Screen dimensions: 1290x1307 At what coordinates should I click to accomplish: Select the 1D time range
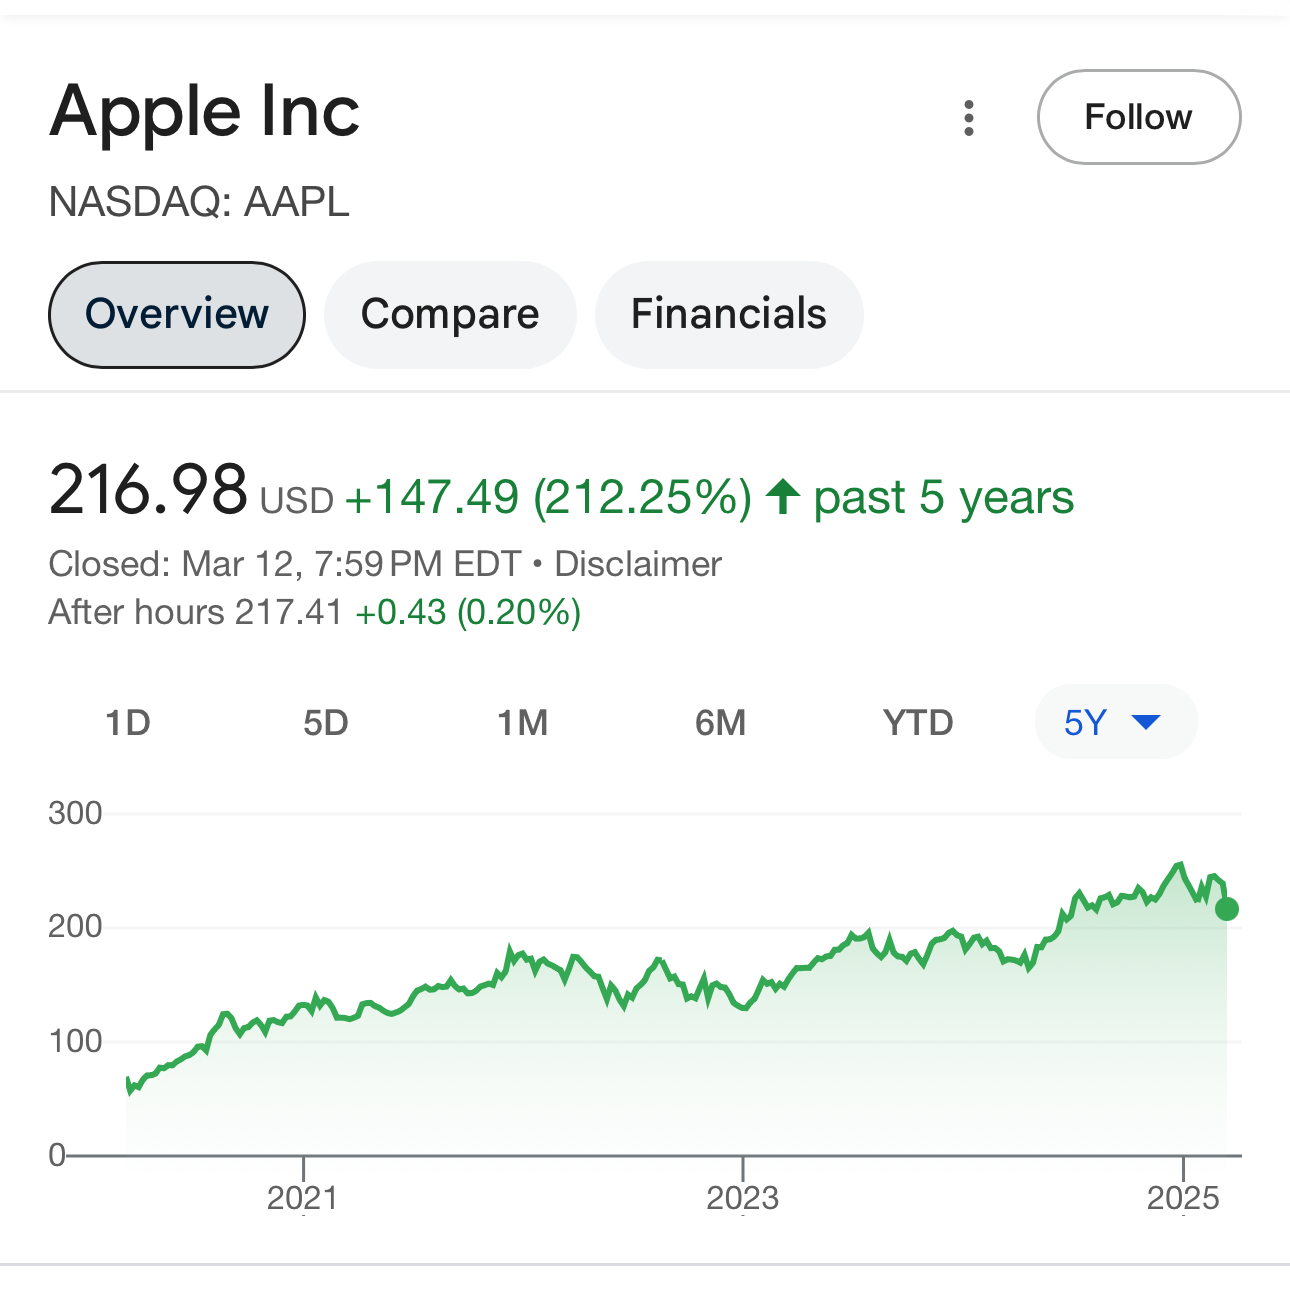point(128,722)
